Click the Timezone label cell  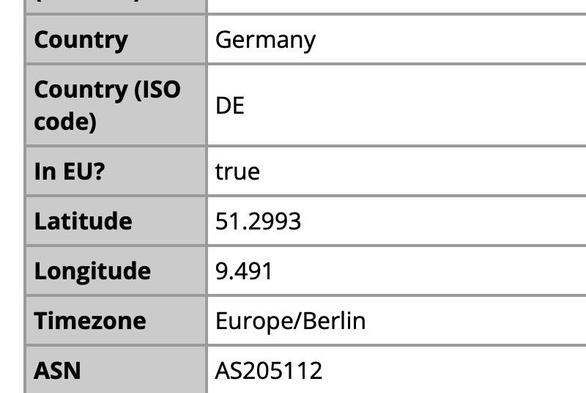coord(115,321)
